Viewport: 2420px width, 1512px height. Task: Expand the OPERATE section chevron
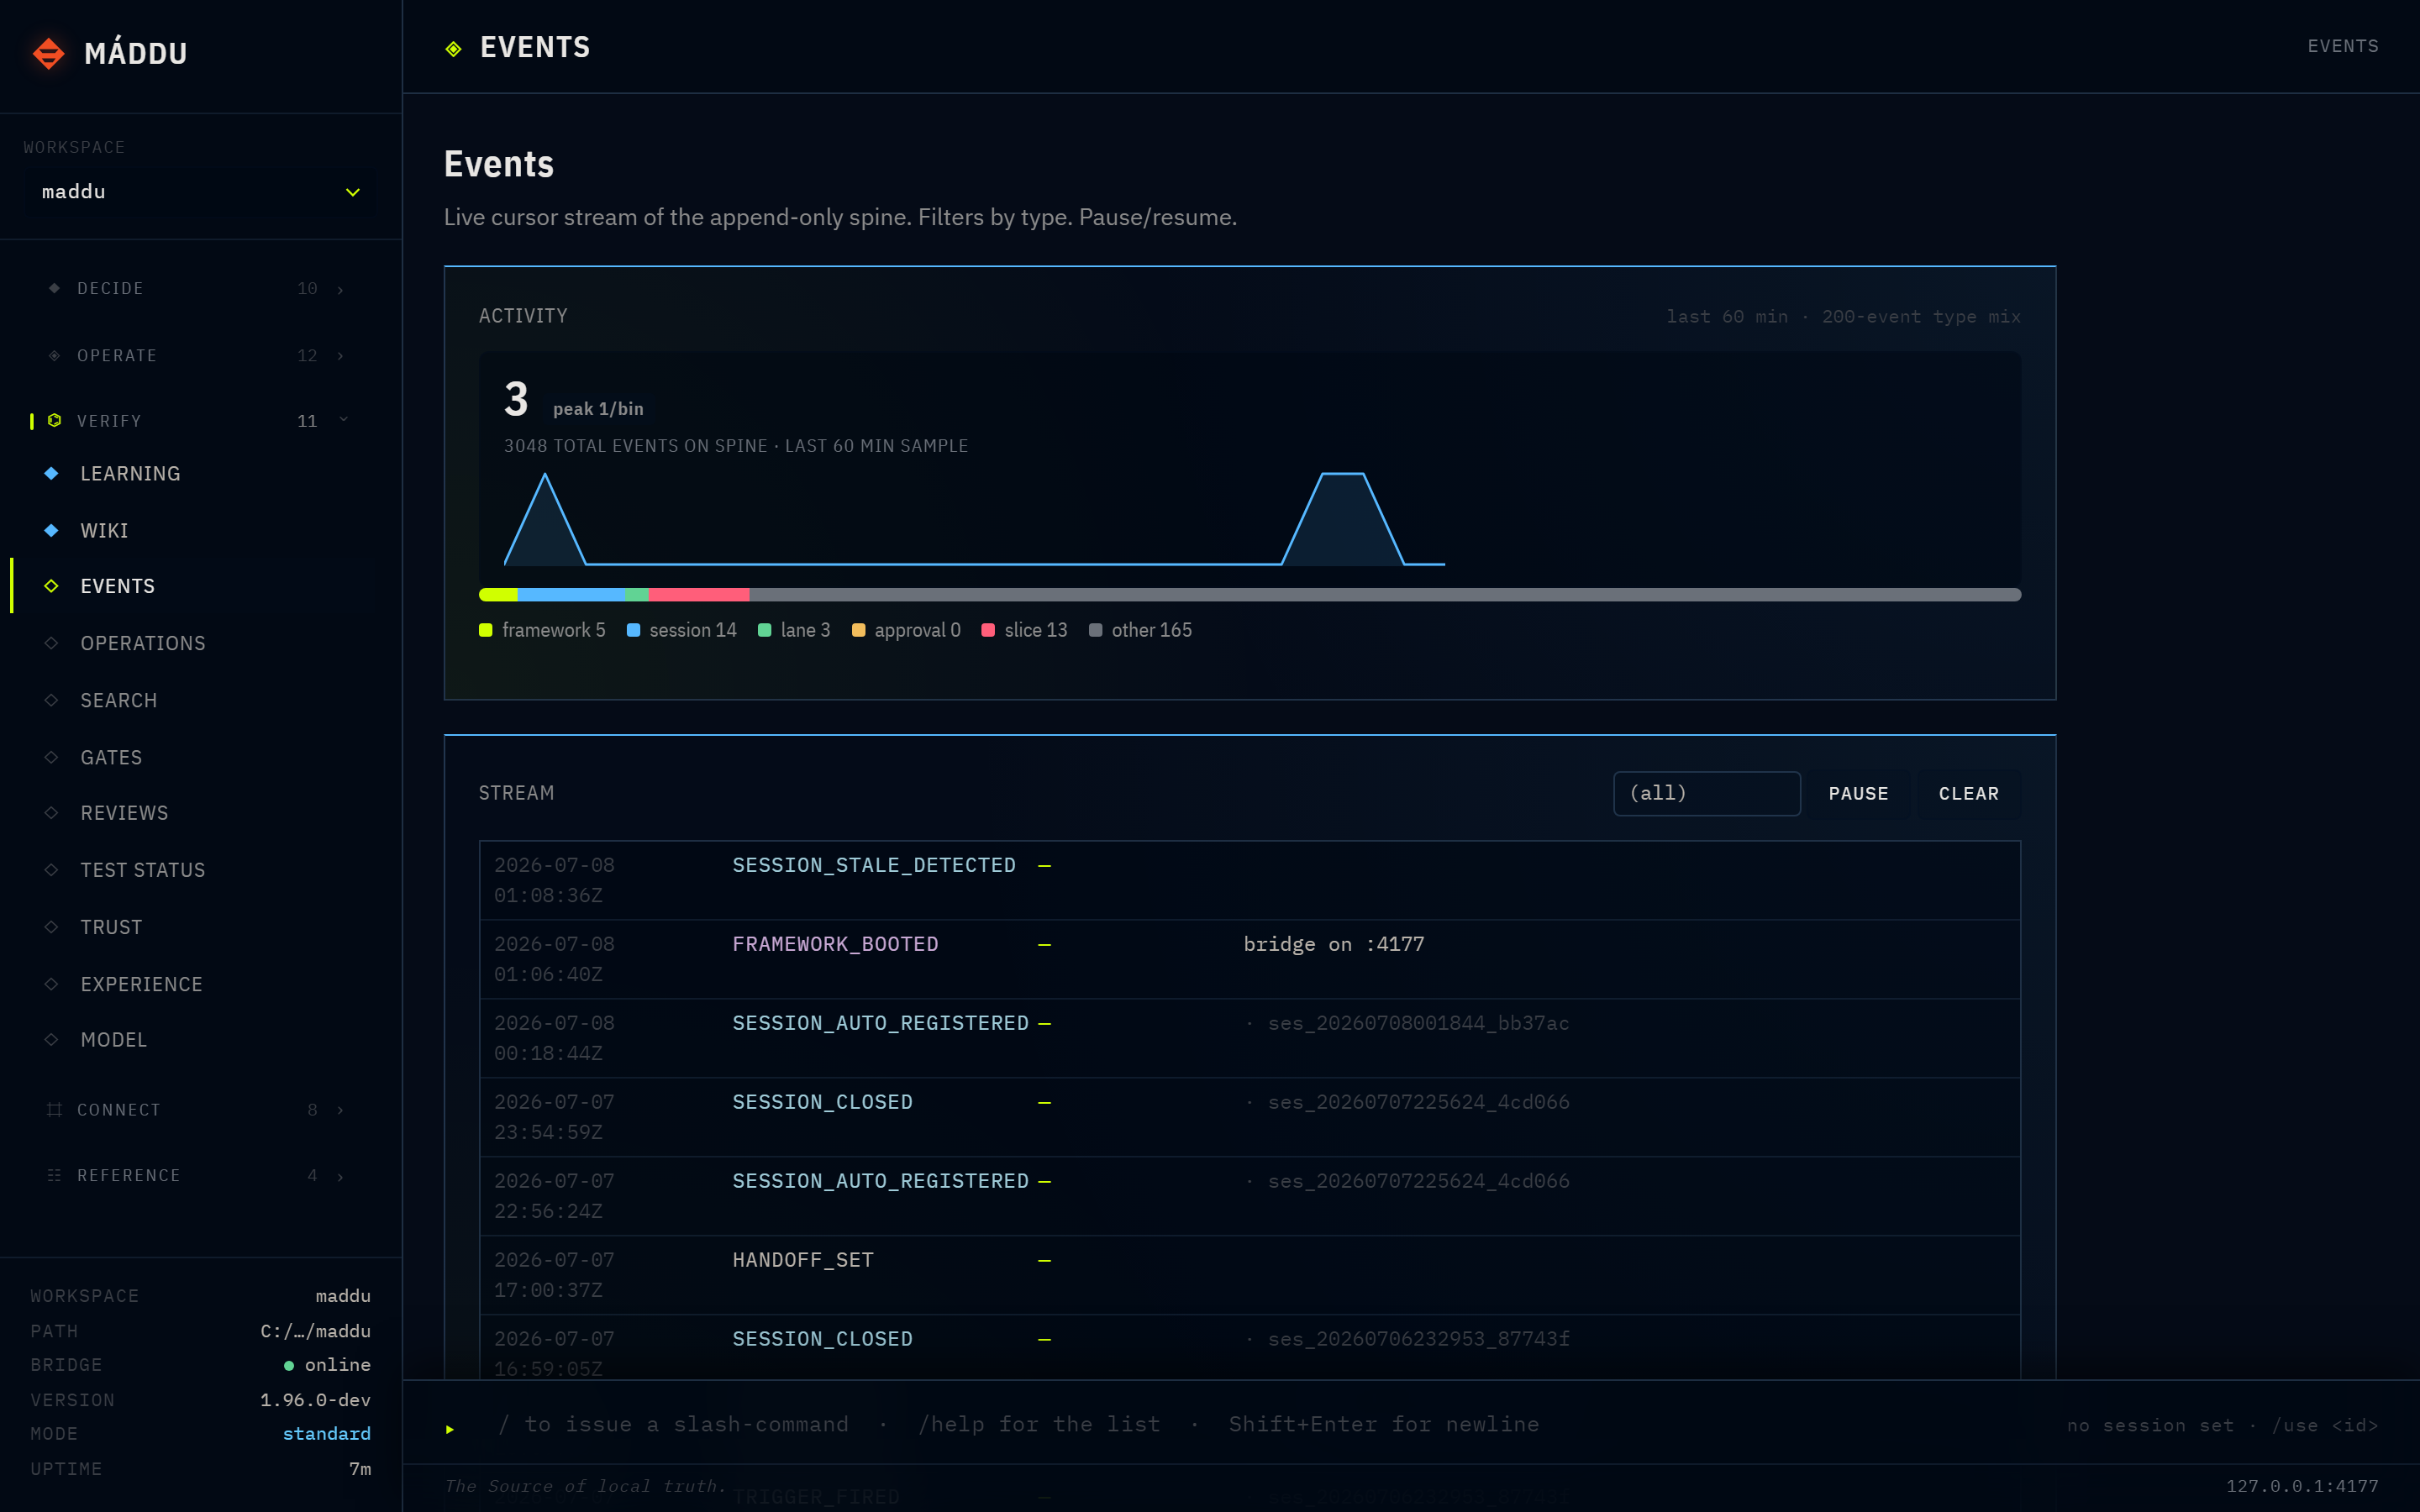(x=340, y=356)
